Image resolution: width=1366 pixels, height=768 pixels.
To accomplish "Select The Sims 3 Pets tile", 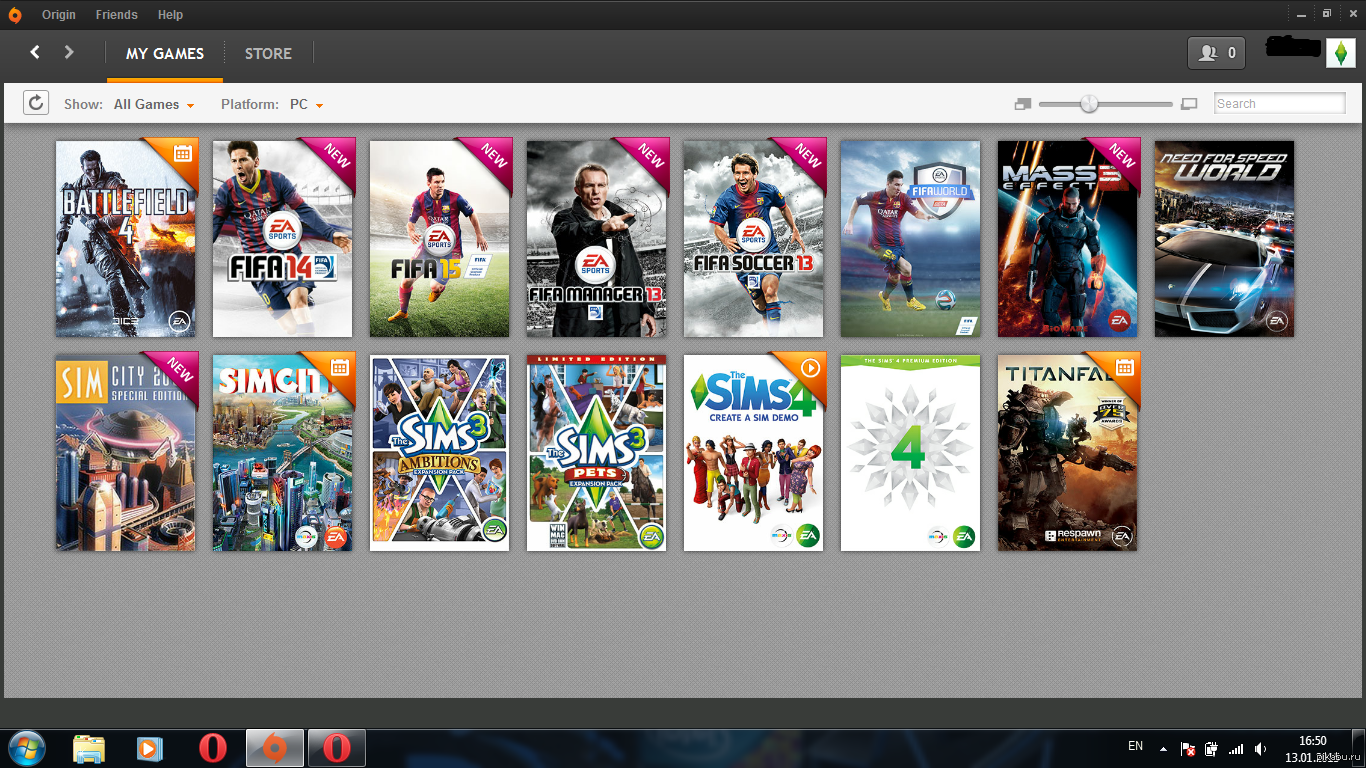I will click(x=596, y=452).
